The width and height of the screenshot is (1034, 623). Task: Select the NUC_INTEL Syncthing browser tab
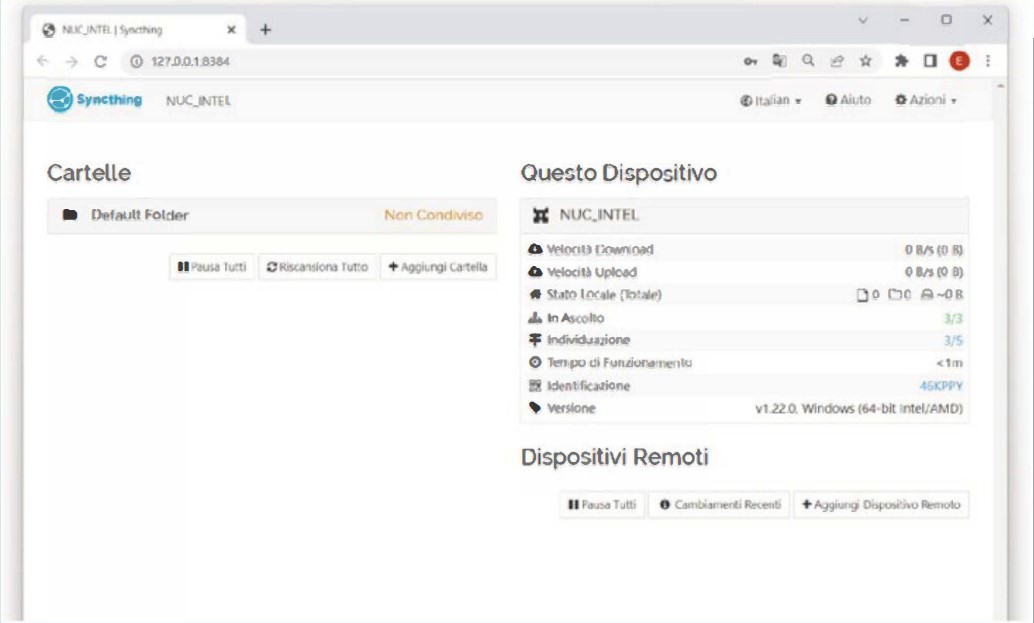tap(138, 30)
